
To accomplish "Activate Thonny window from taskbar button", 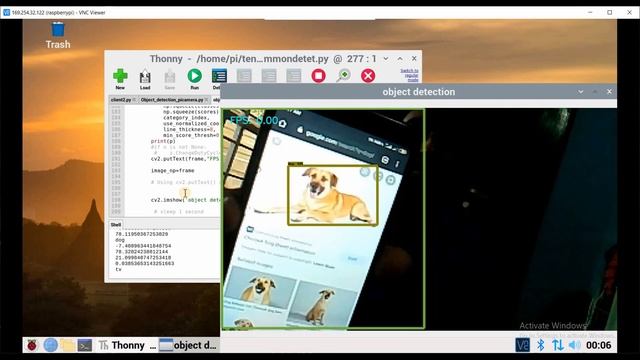I will (127, 345).
